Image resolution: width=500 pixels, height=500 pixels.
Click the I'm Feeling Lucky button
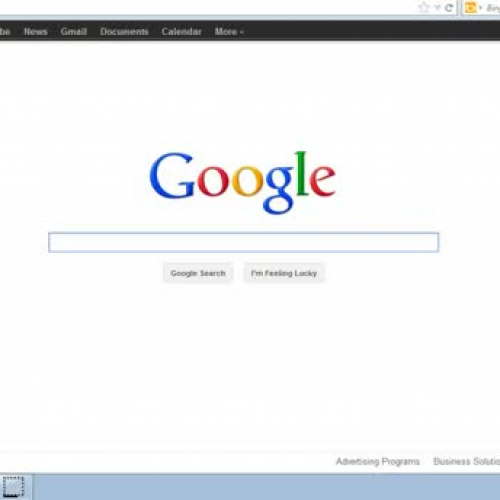[x=284, y=273]
